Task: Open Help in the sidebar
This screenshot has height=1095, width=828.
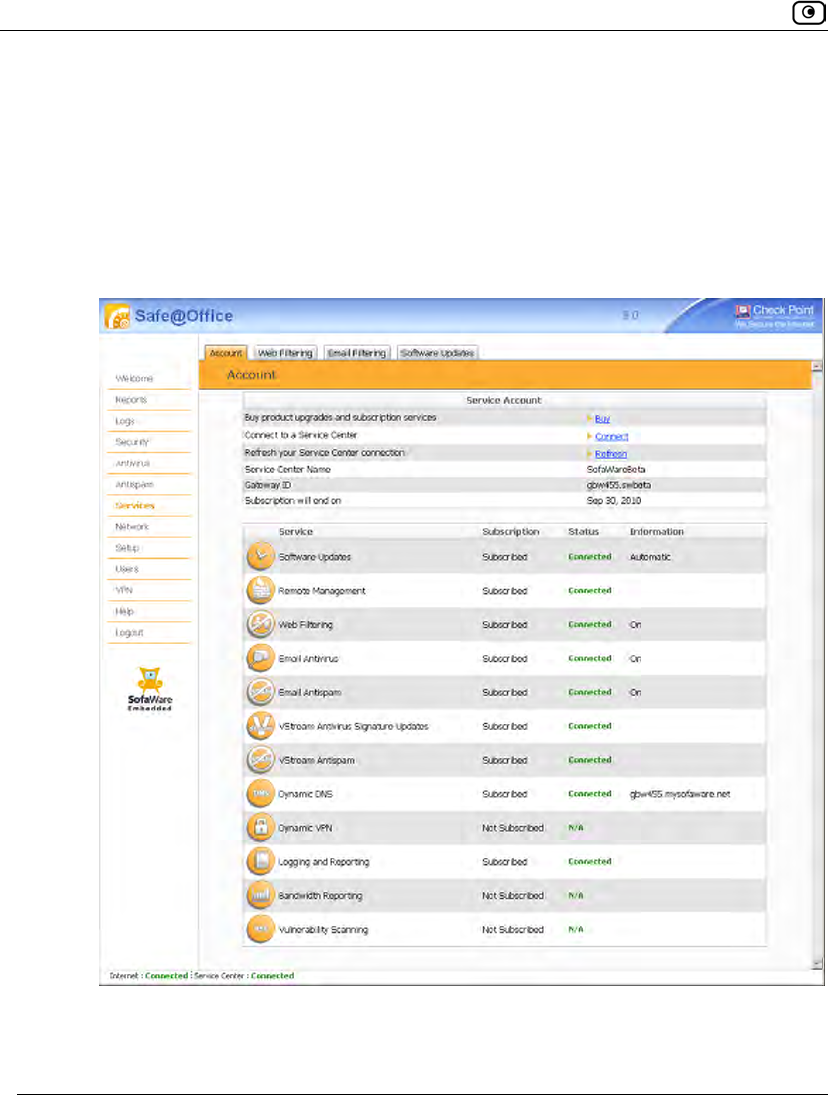Action: click(x=124, y=611)
